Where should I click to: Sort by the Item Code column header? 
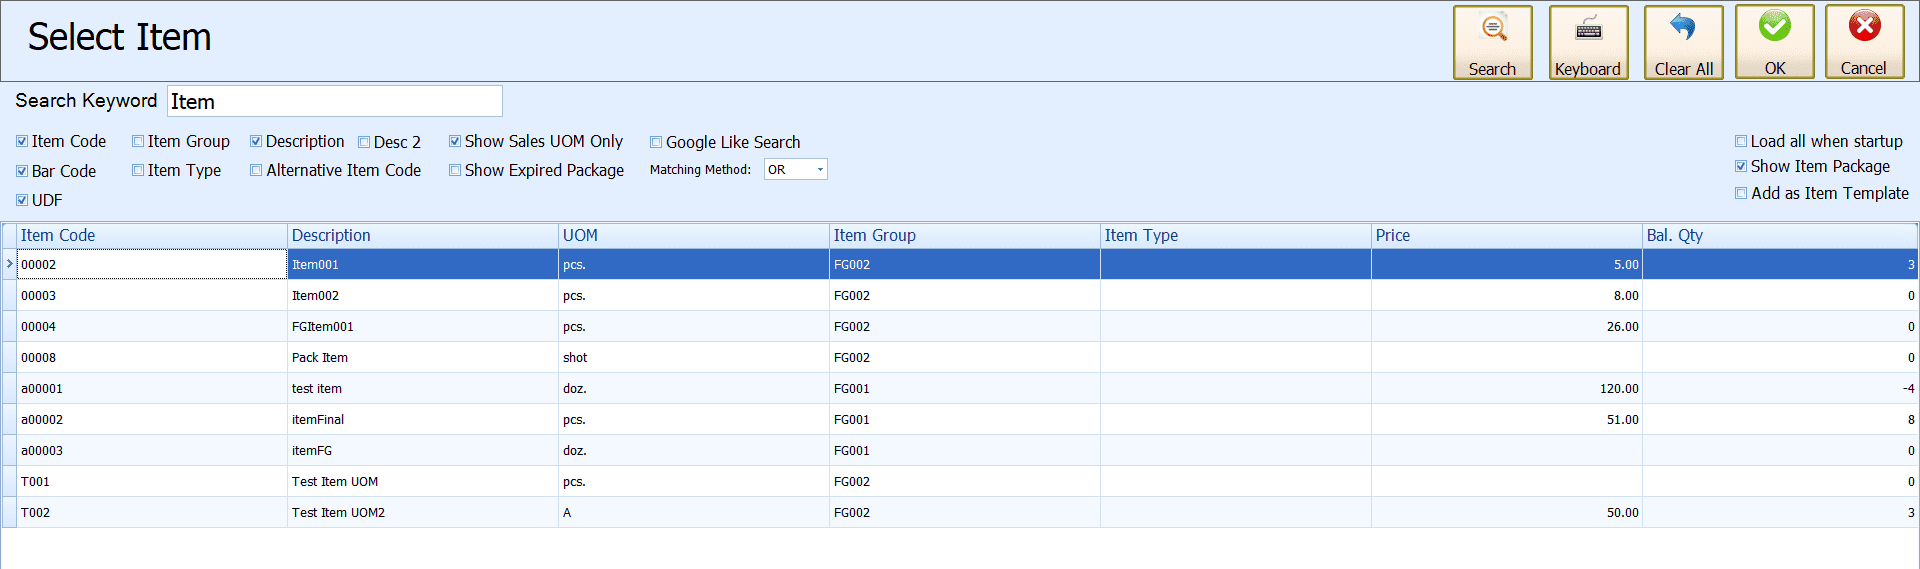[x=152, y=236]
